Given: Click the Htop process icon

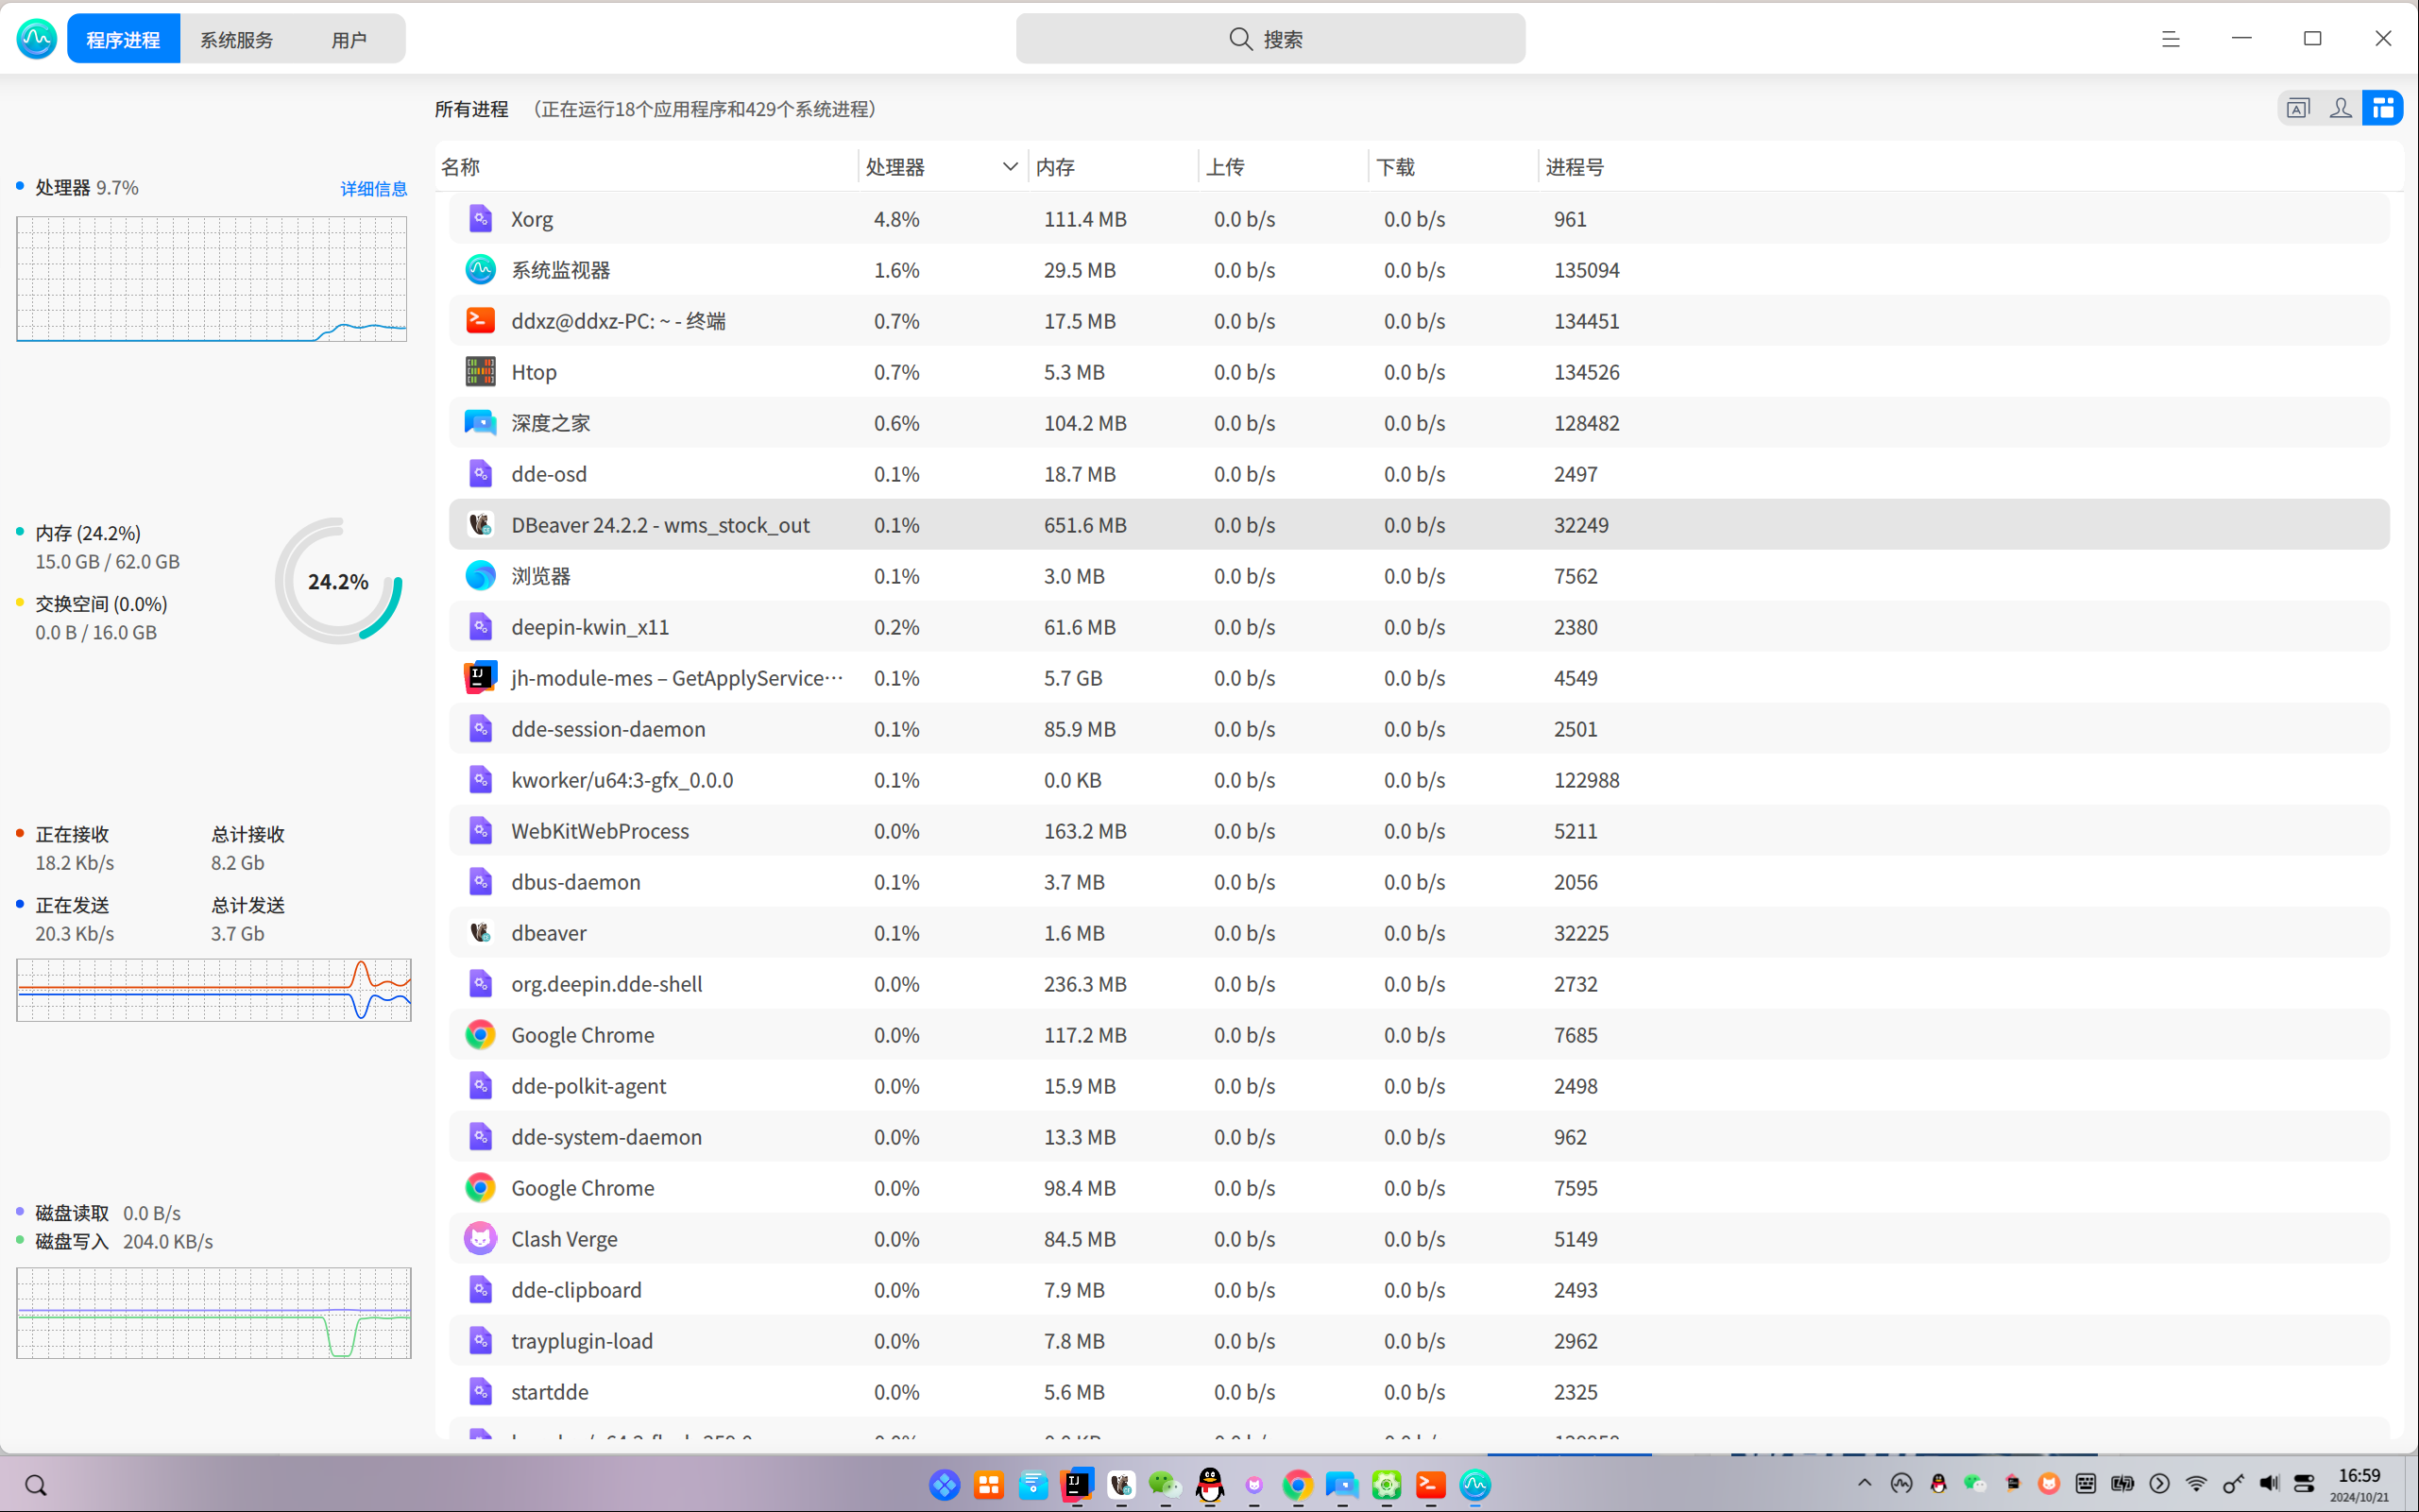Looking at the screenshot, I should point(480,372).
